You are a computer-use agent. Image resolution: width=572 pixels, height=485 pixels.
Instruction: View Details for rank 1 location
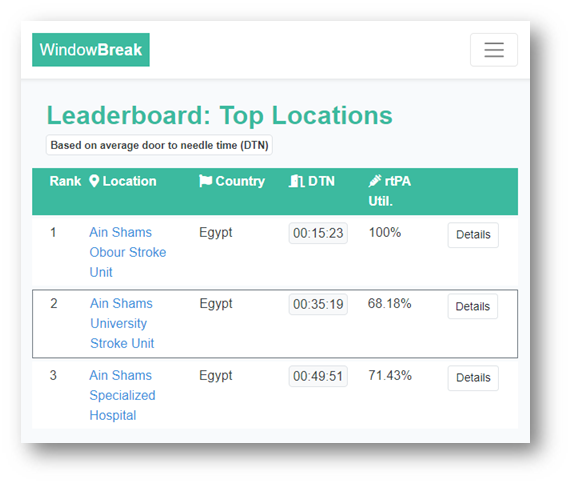tap(473, 235)
